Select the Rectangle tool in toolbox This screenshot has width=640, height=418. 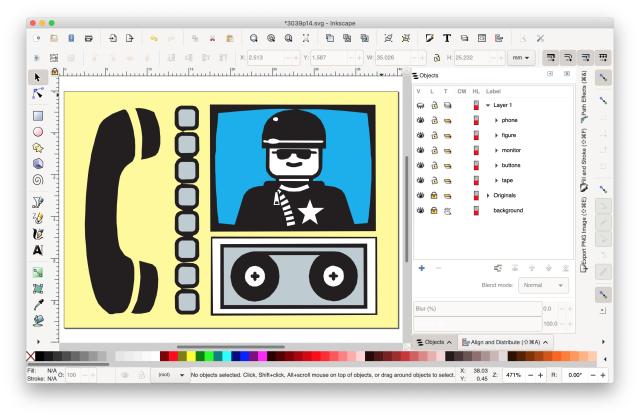[38, 117]
